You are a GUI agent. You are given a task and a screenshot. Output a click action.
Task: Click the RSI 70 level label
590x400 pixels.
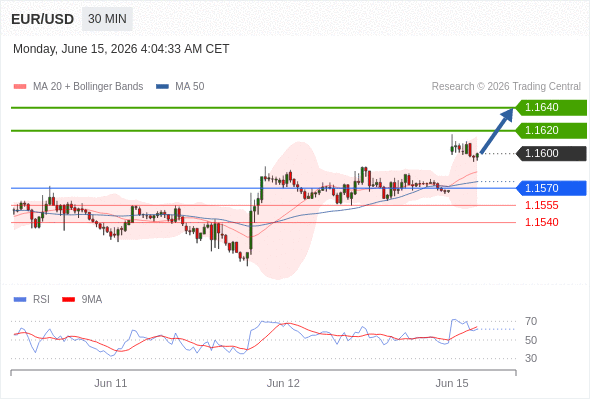point(531,322)
